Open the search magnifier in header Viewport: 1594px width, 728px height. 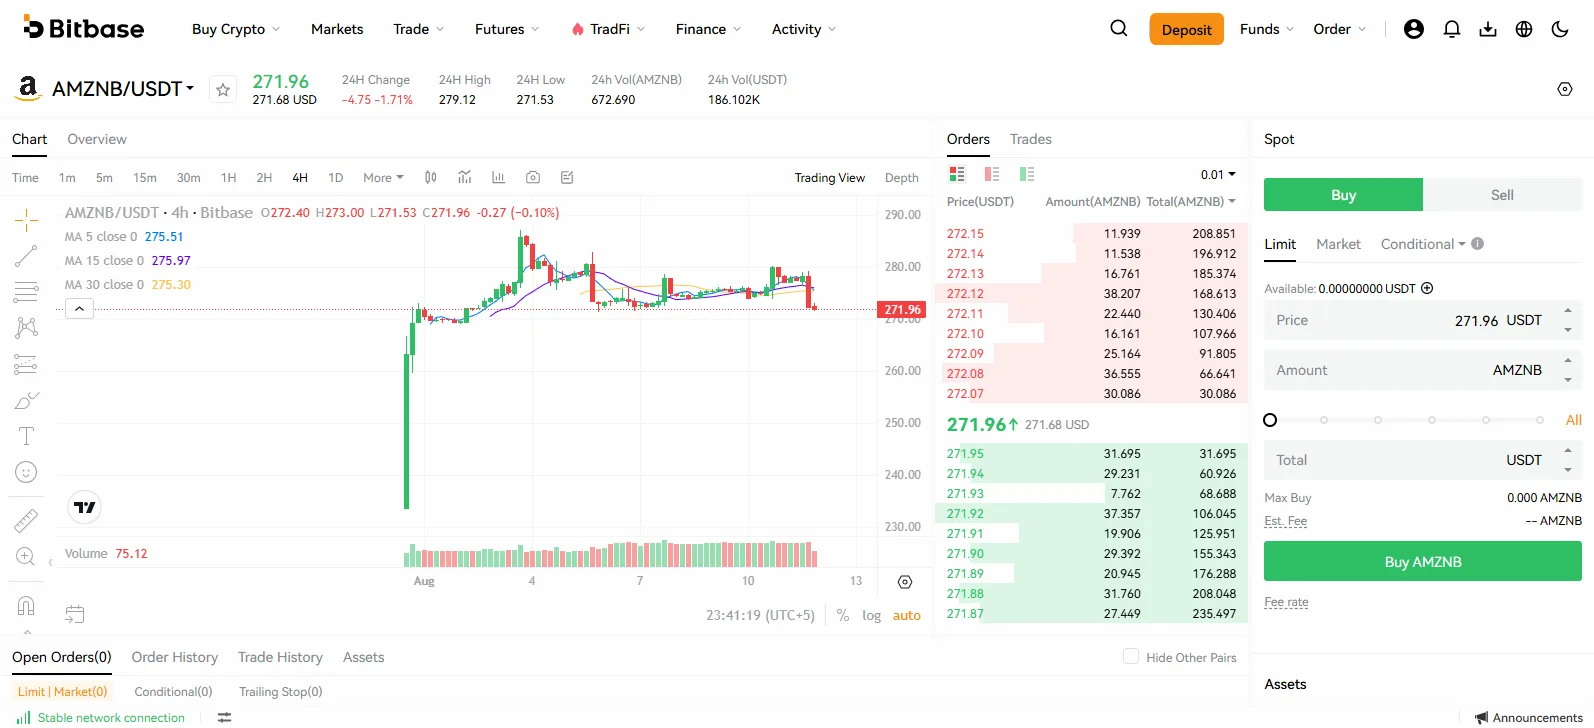coord(1119,29)
